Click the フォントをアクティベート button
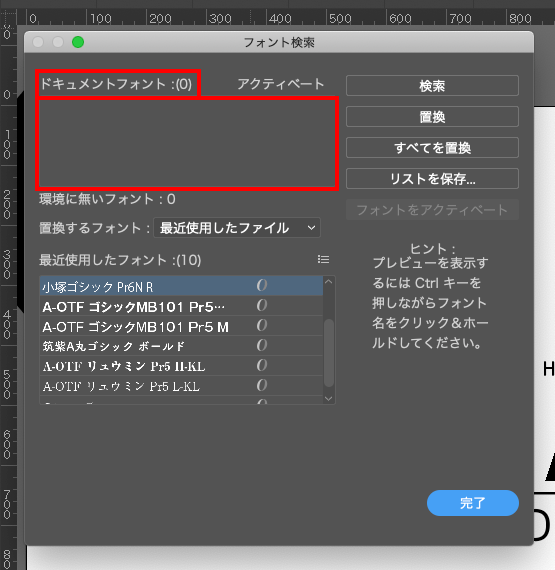 [x=432, y=210]
